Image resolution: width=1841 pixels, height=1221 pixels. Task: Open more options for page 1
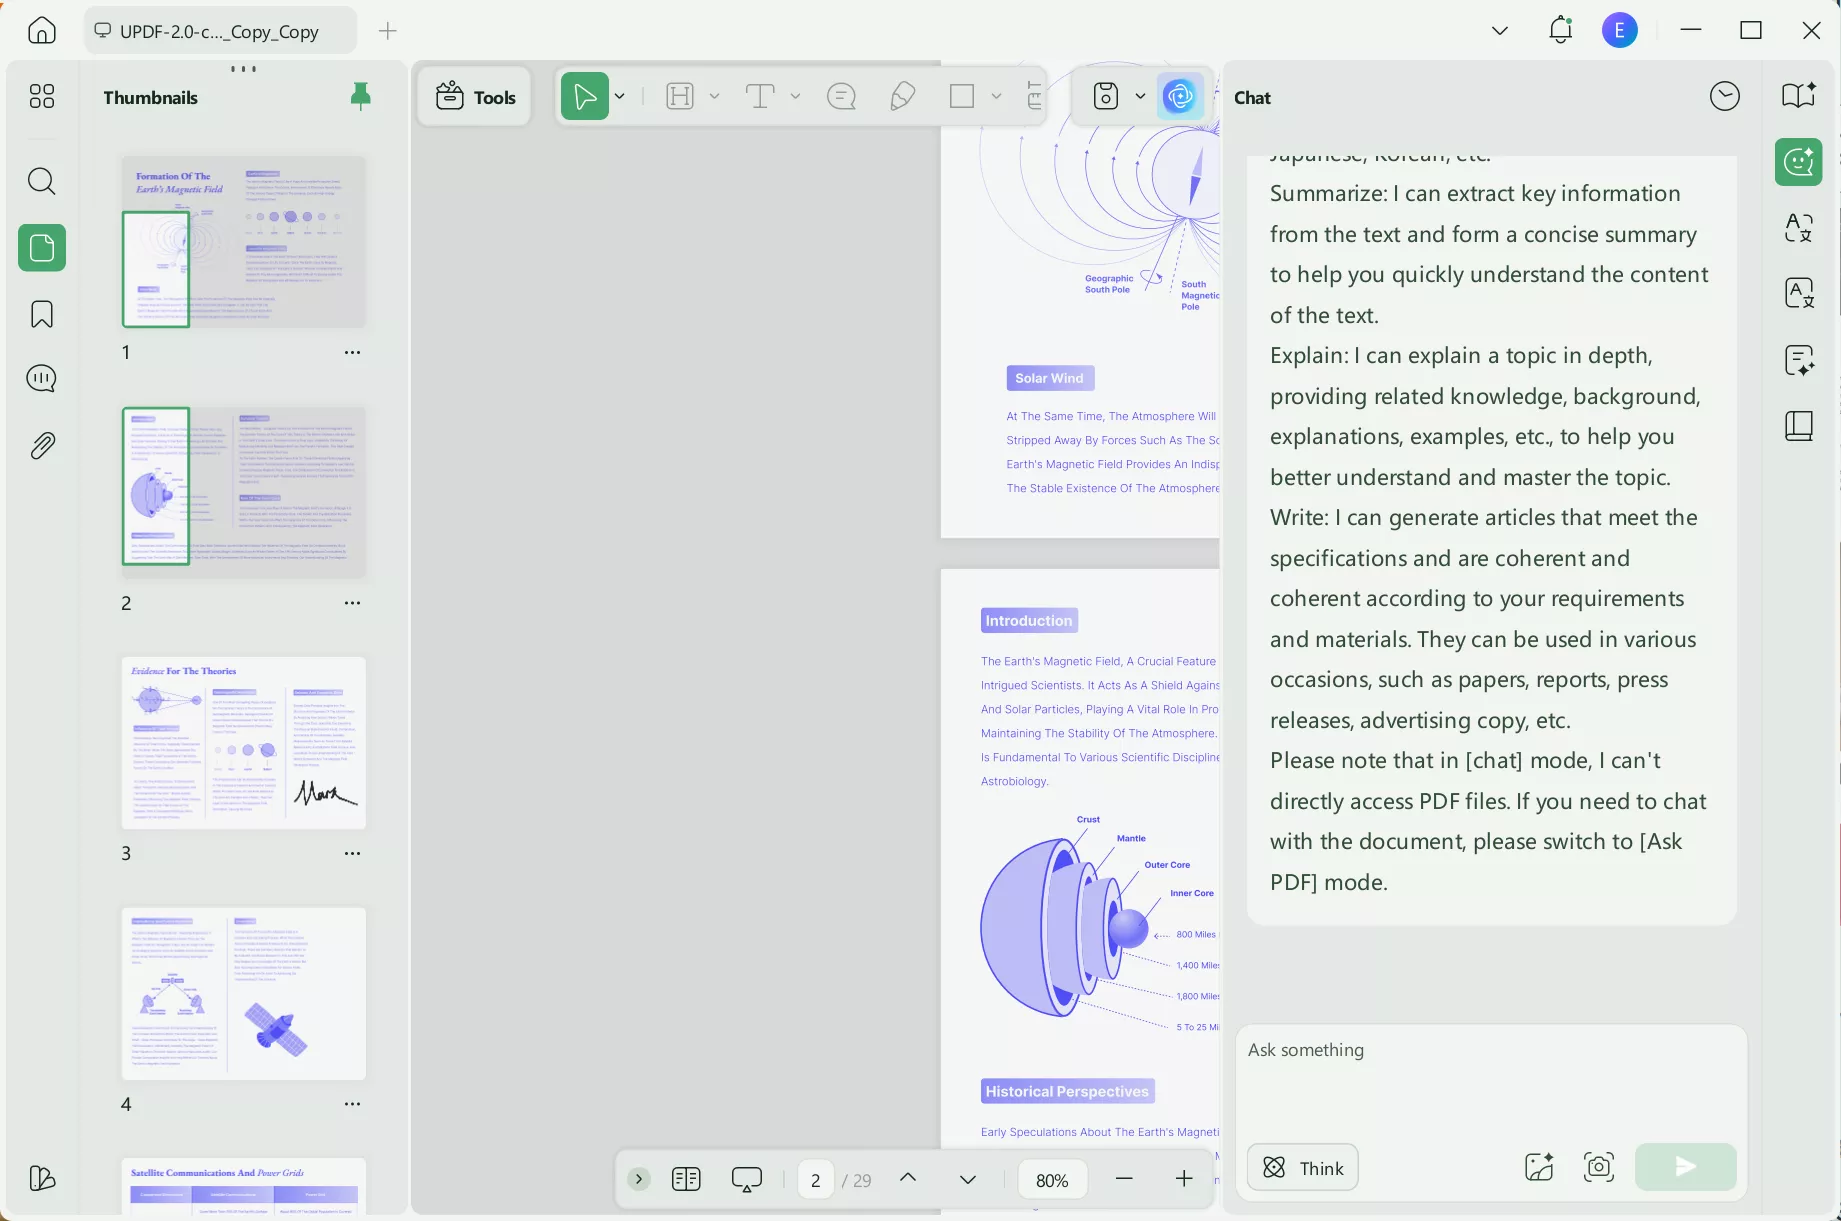coord(352,352)
